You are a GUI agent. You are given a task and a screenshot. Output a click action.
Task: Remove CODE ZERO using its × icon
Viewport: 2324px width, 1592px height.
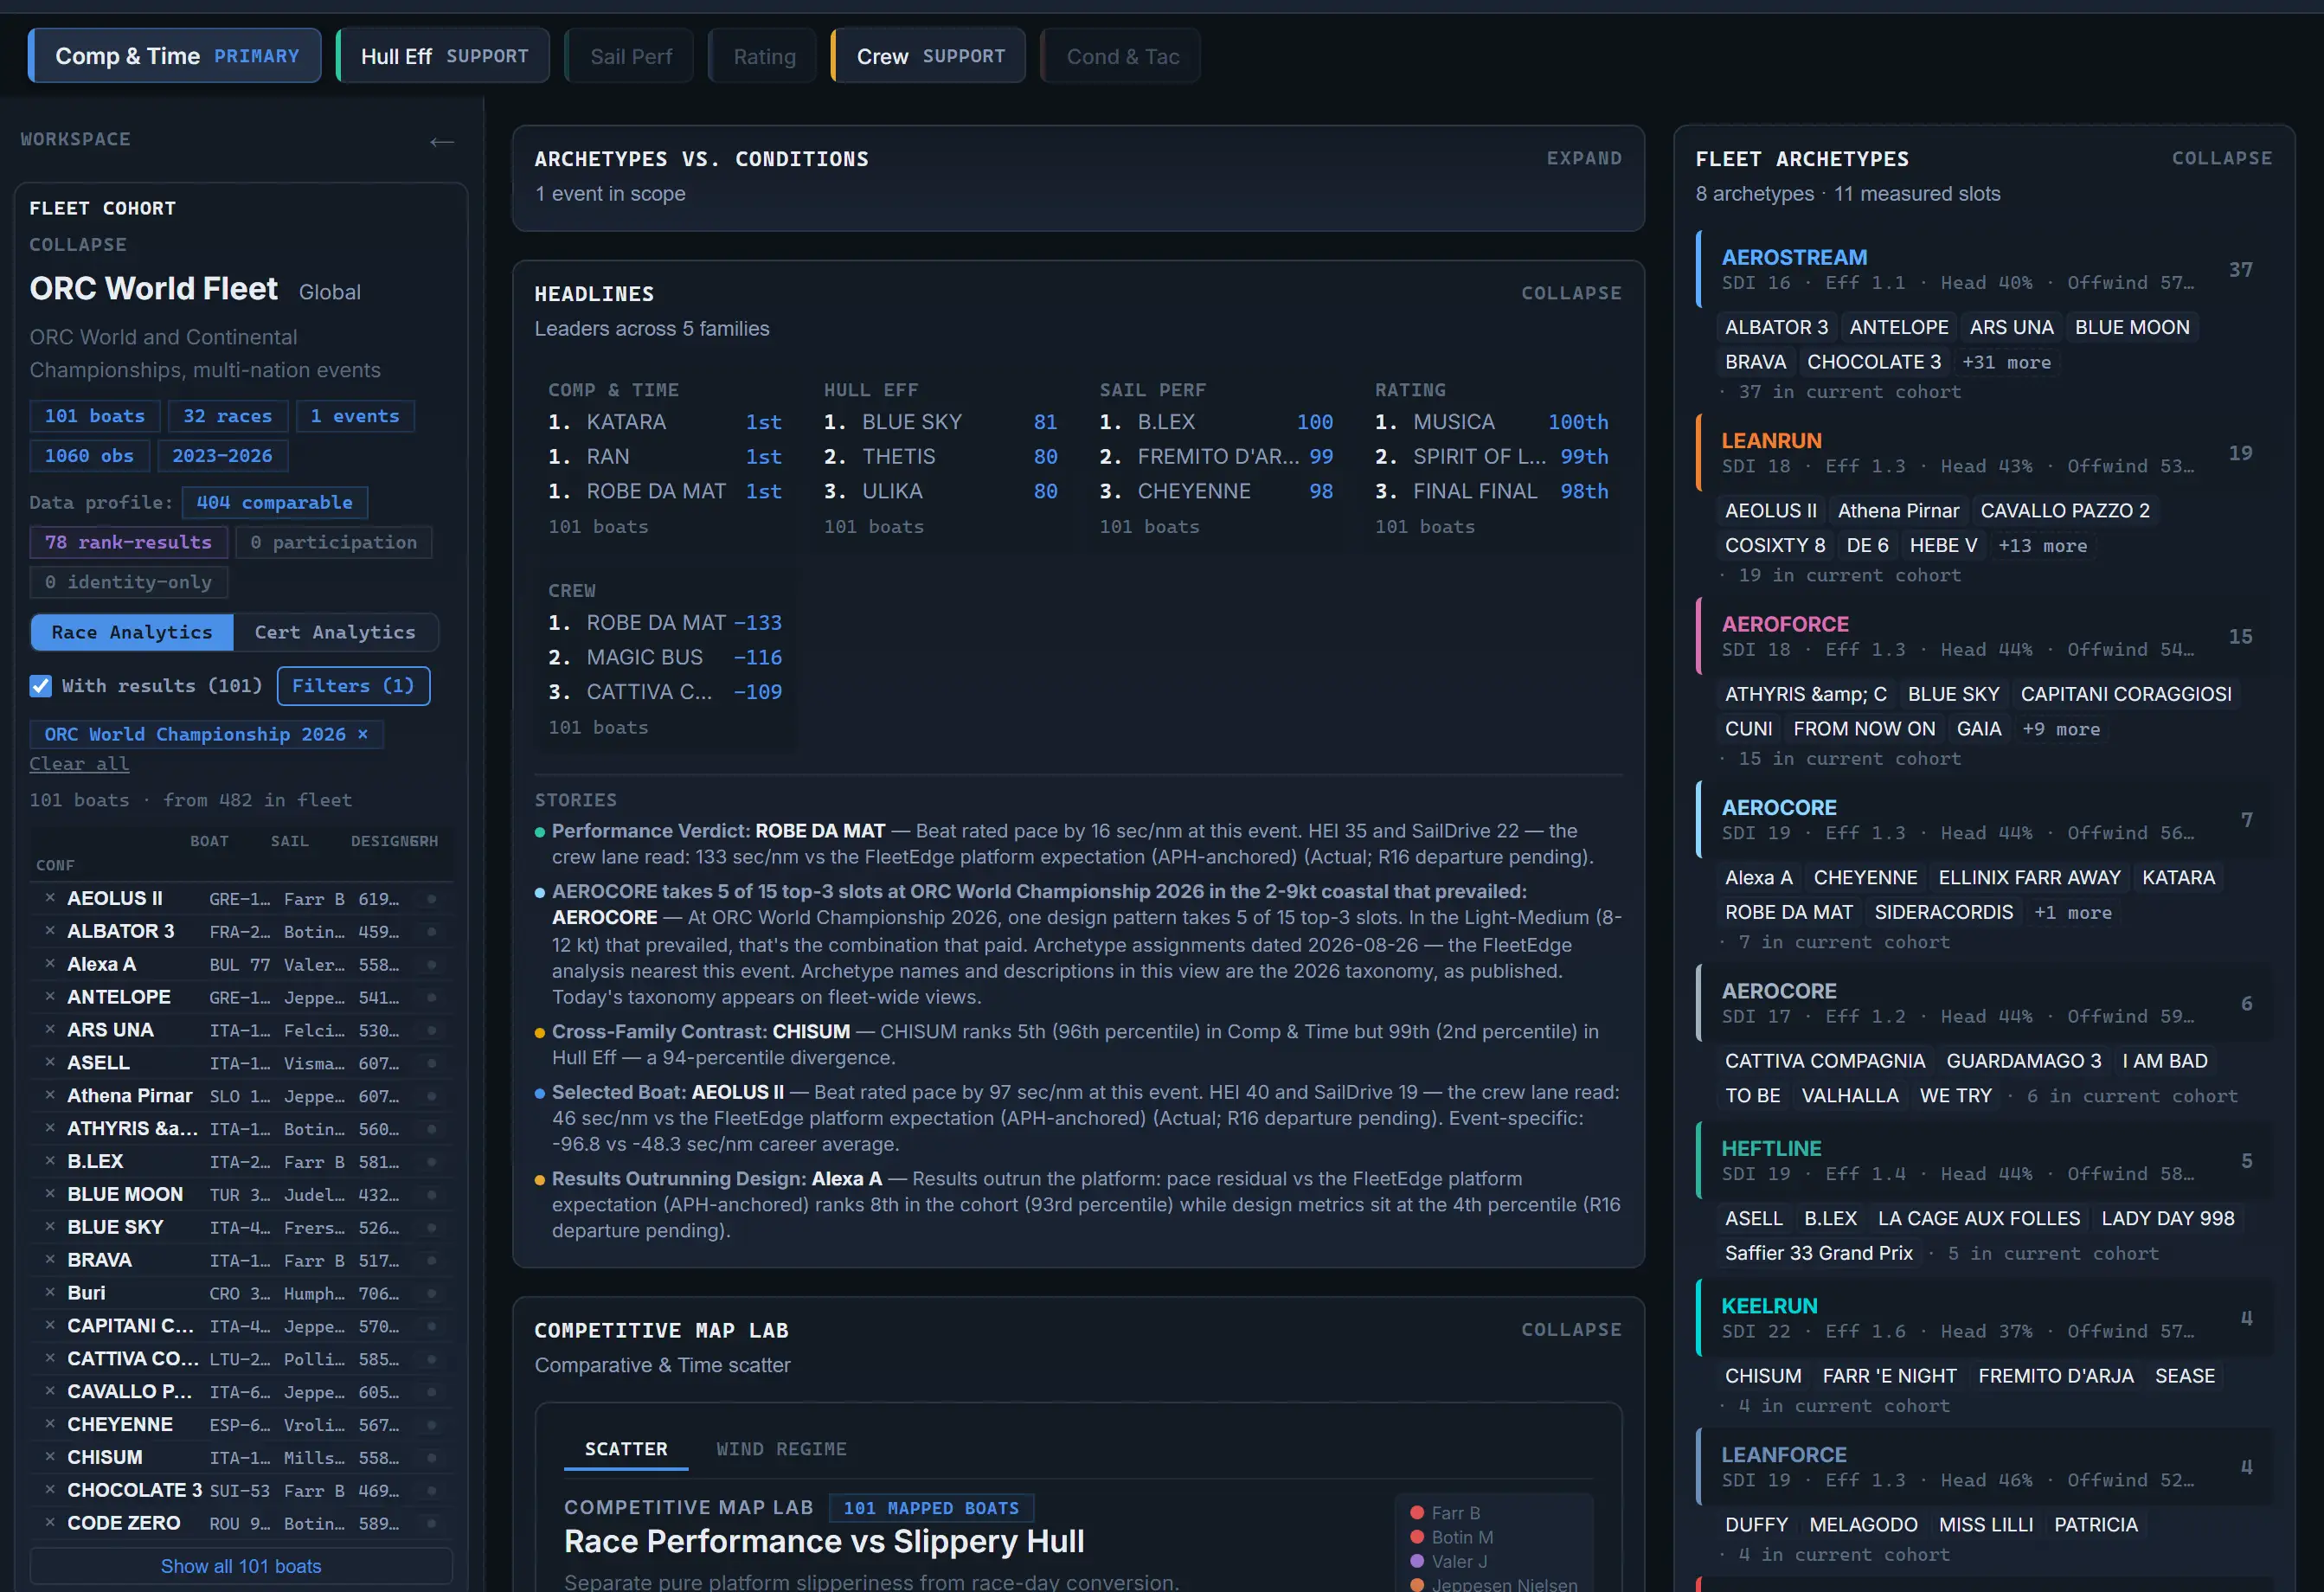tap(50, 1523)
